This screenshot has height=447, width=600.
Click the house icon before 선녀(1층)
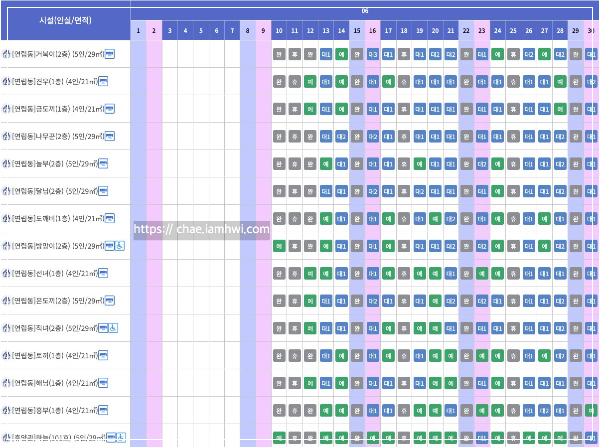[x=6, y=273]
